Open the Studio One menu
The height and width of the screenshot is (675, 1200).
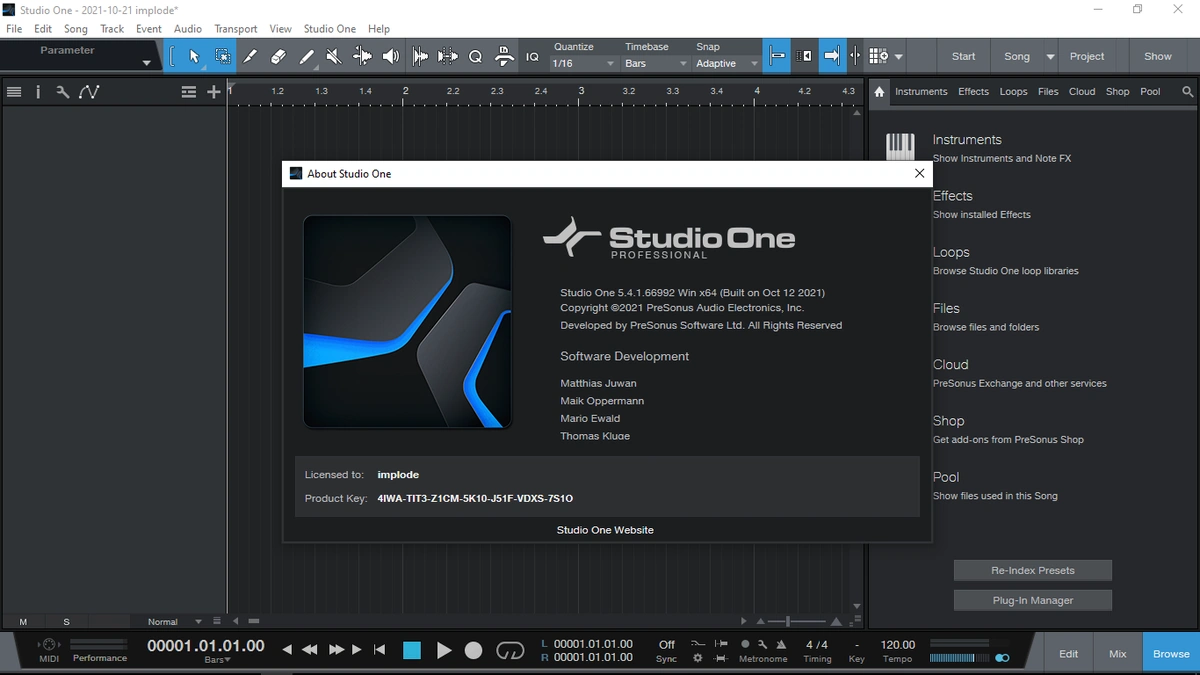pos(329,29)
